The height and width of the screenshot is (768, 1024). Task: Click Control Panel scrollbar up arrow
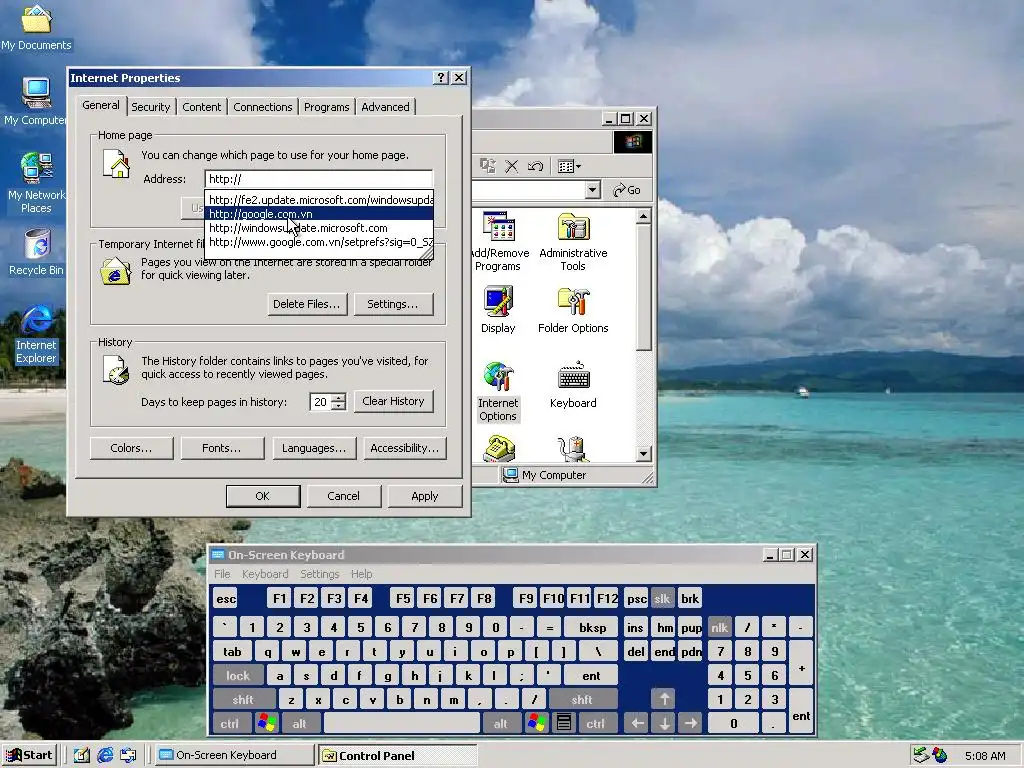point(644,216)
